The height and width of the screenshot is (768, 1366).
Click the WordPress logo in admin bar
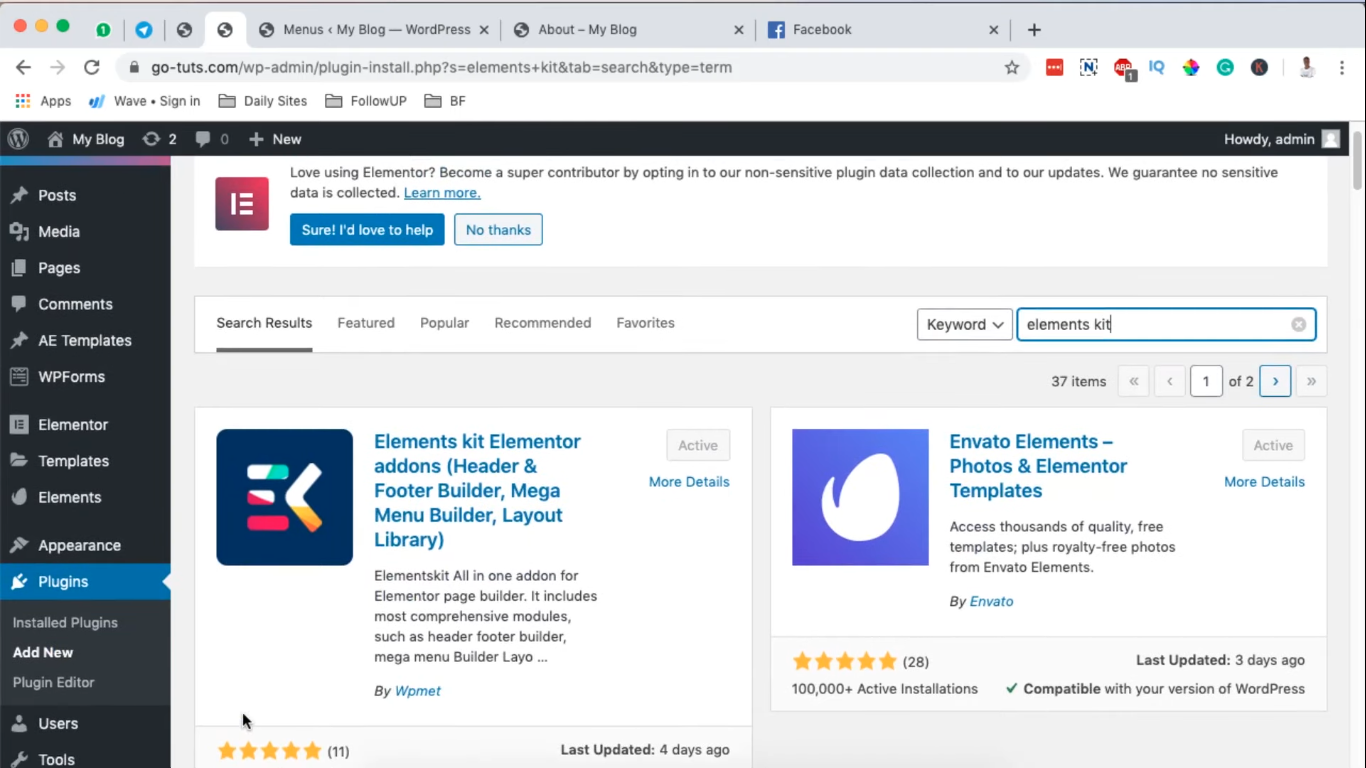(x=18, y=139)
